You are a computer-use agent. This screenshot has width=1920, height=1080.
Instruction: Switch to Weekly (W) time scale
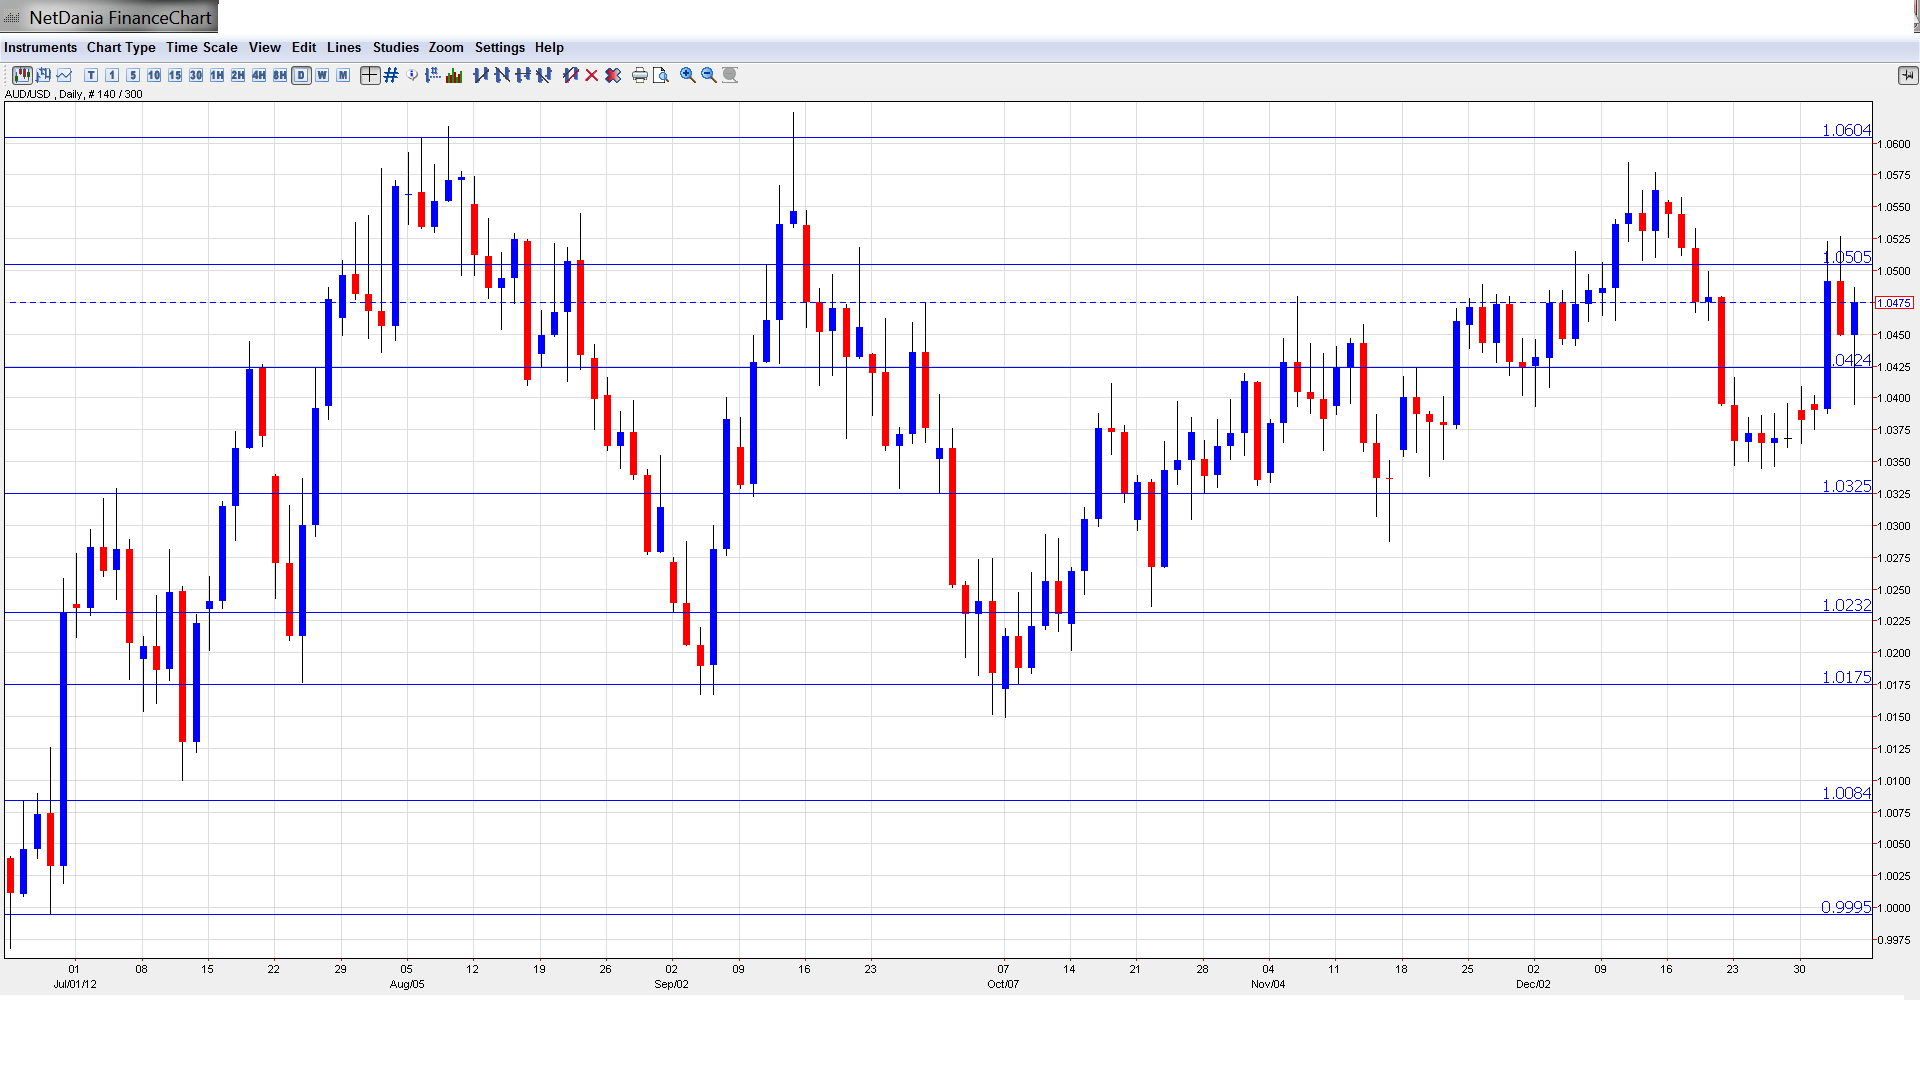(322, 75)
